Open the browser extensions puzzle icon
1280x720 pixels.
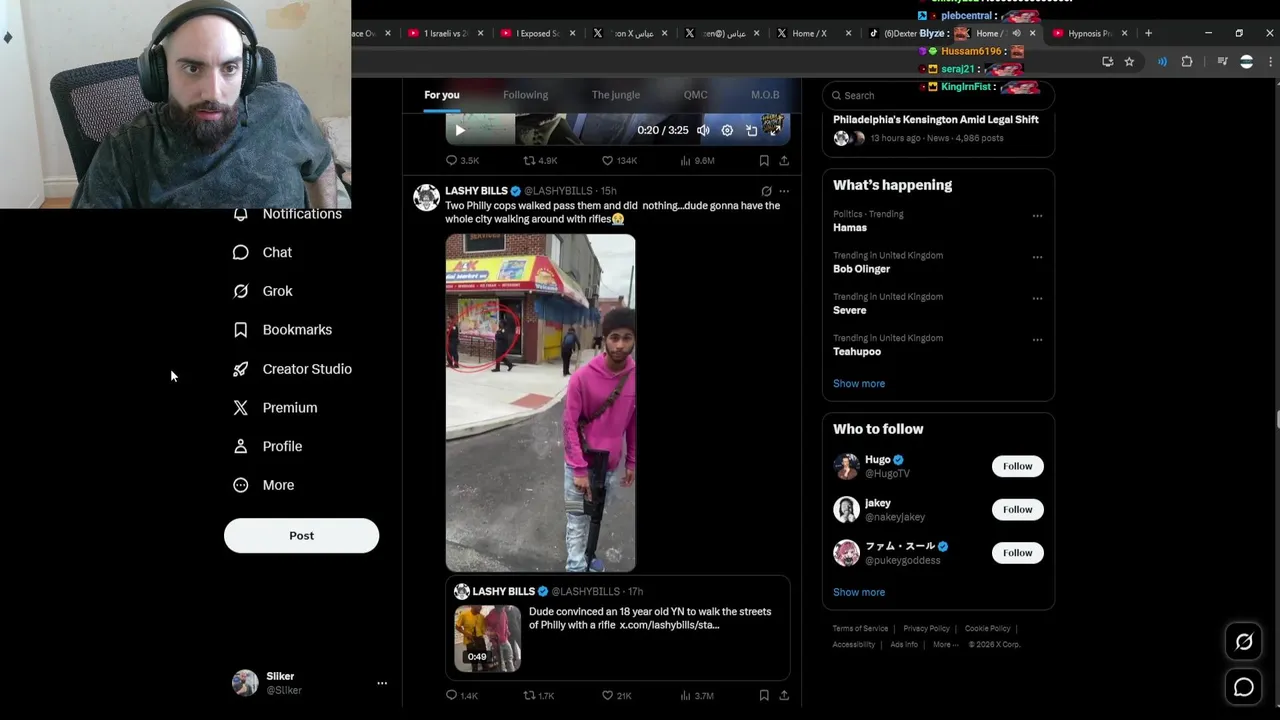(x=1187, y=62)
